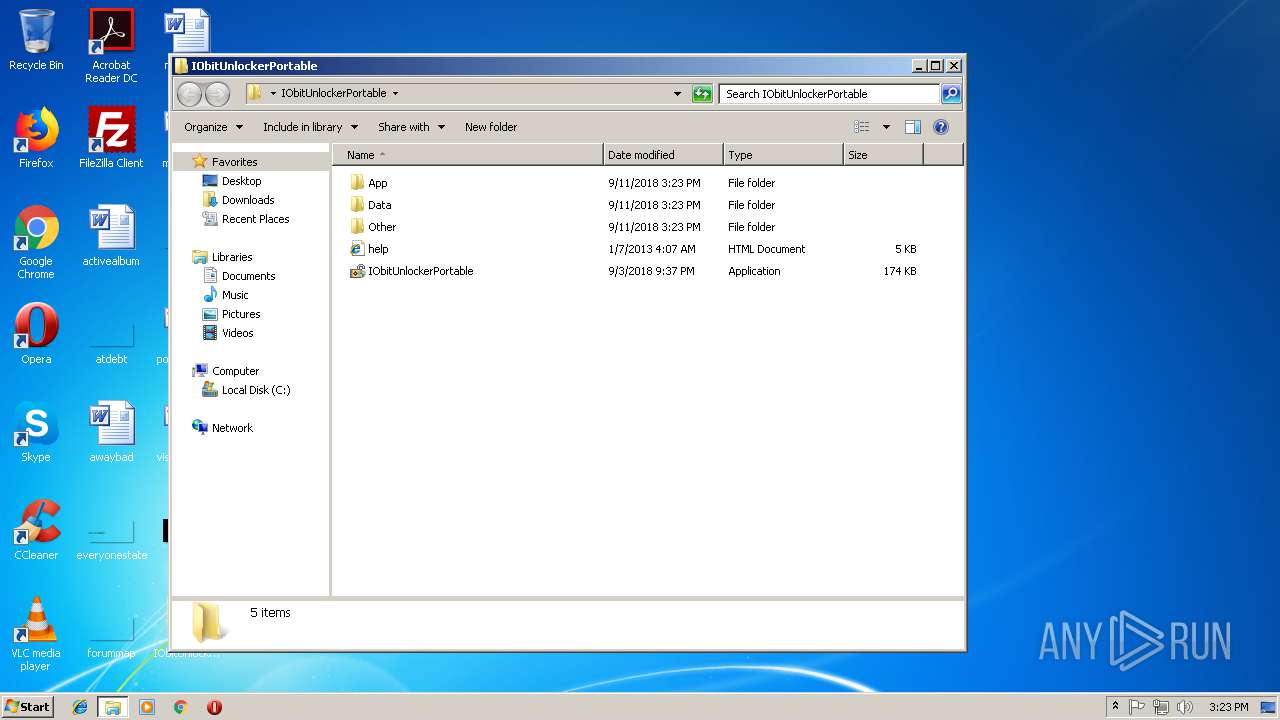
Task: Expand the breadcrumb arrow after IObitUnlockerPortable
Action: (395, 94)
